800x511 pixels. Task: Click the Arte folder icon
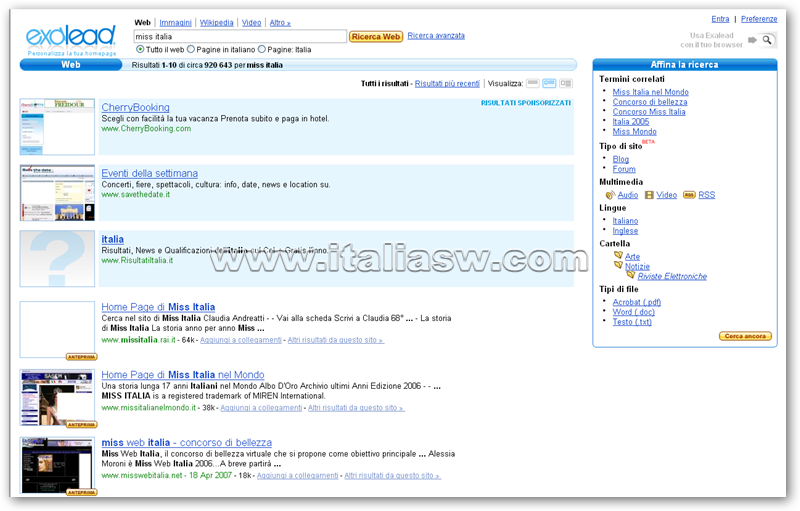click(x=618, y=255)
